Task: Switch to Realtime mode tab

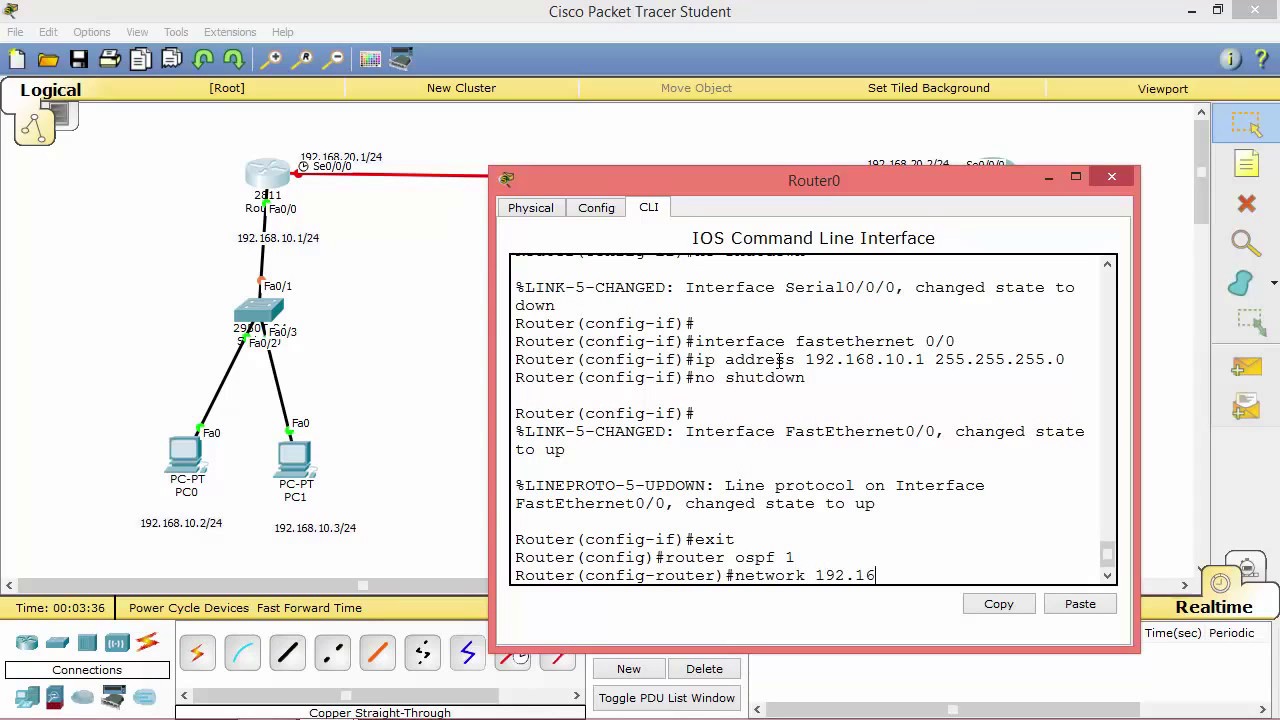Action: click(x=1214, y=607)
